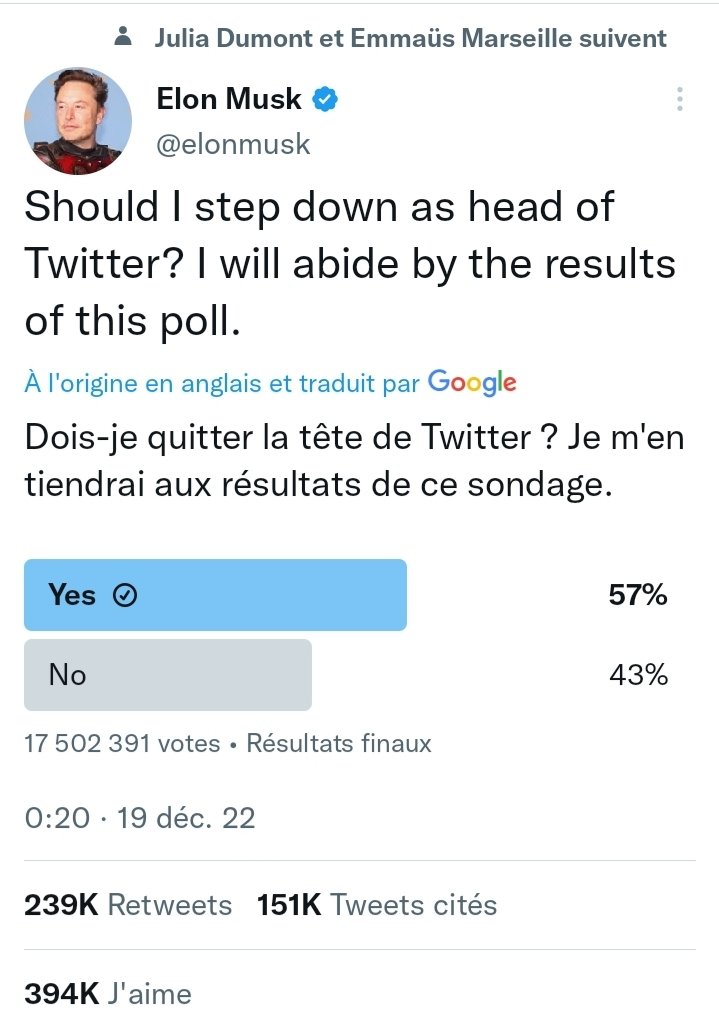Open the round profile avatar picture

pyautogui.click(x=78, y=121)
